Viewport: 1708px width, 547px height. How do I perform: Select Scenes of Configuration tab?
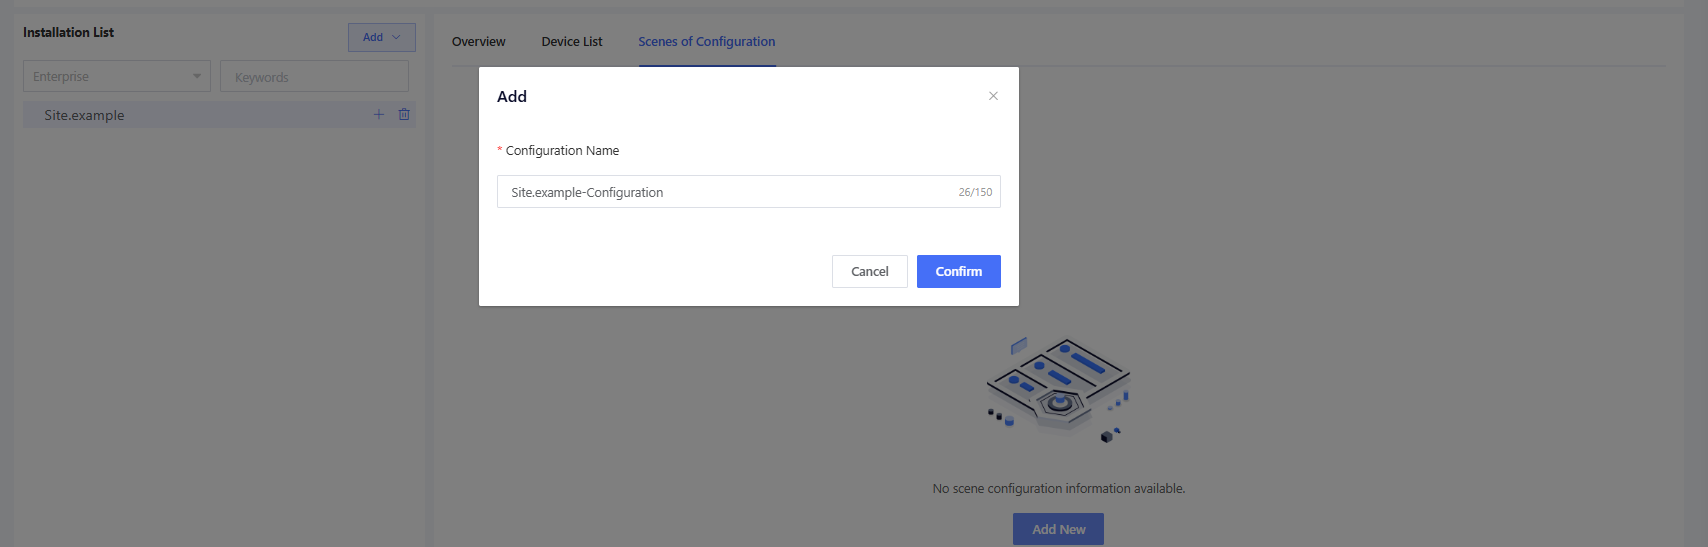(x=706, y=42)
